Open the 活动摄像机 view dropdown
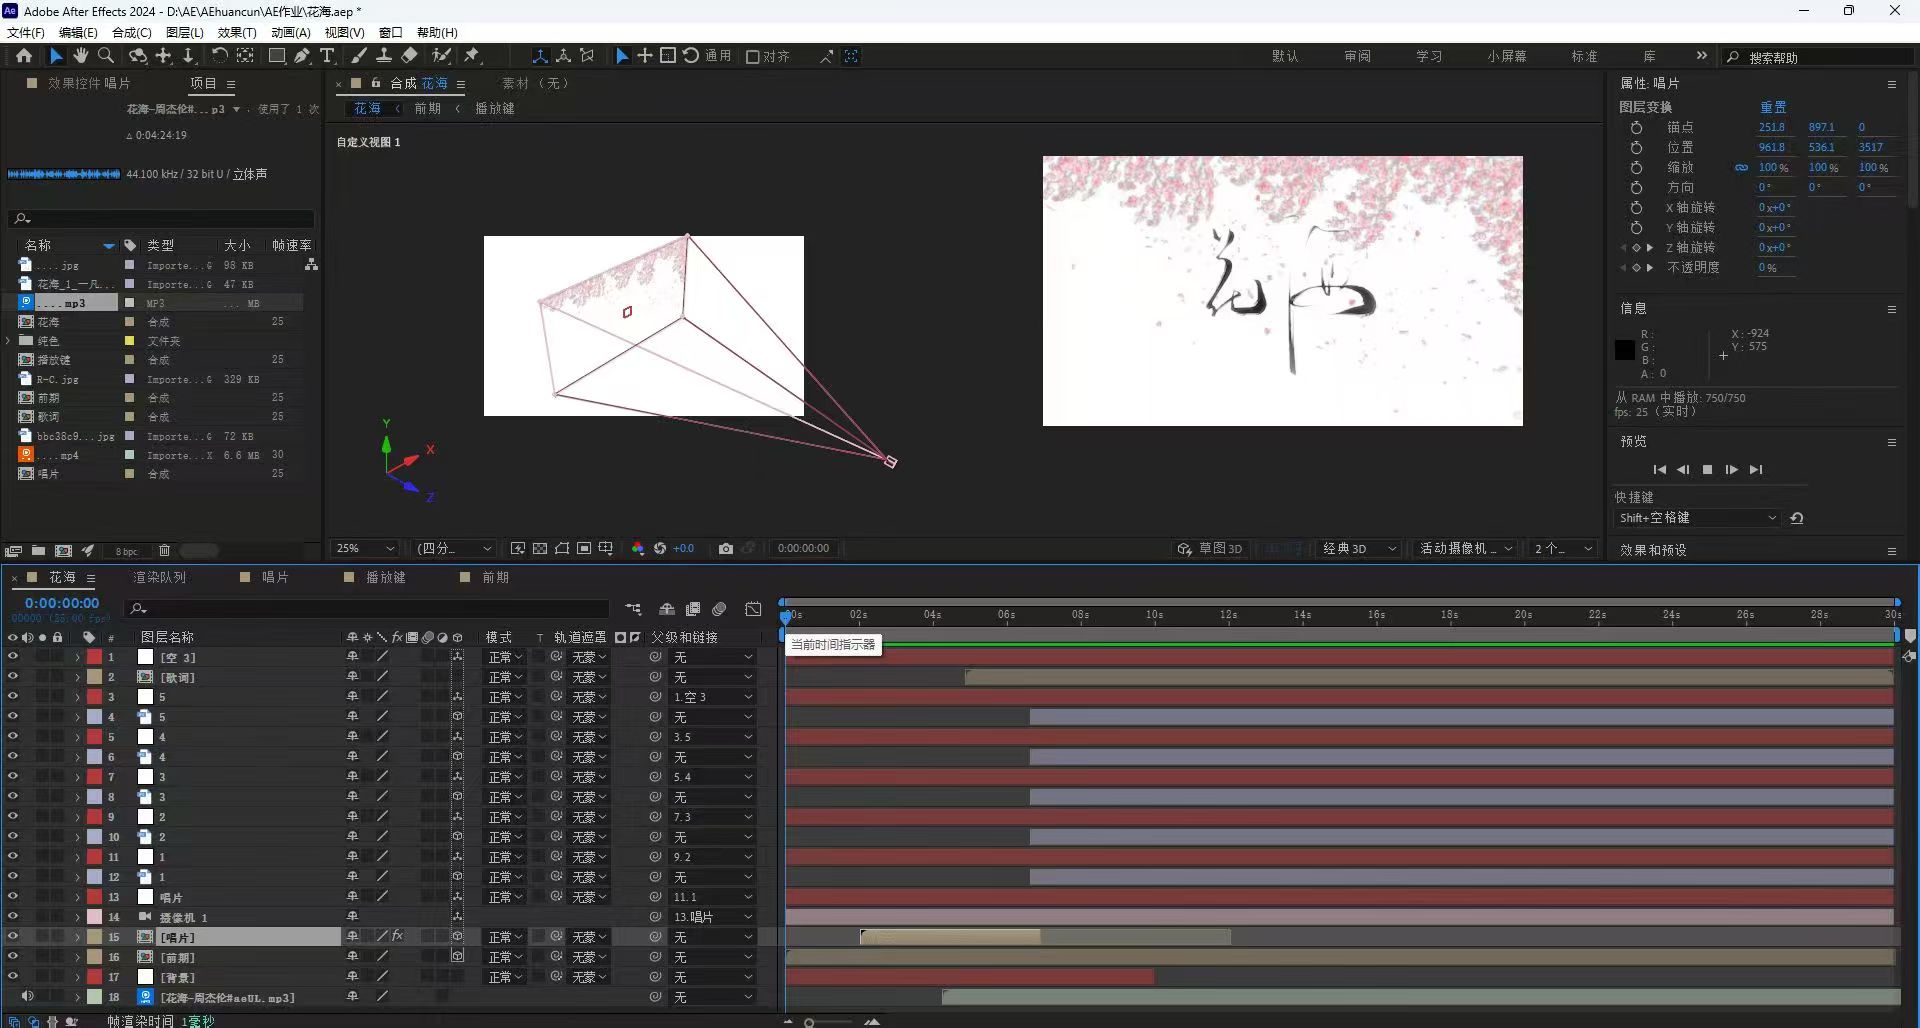Screen dimensions: 1920x1028 (x=1467, y=548)
